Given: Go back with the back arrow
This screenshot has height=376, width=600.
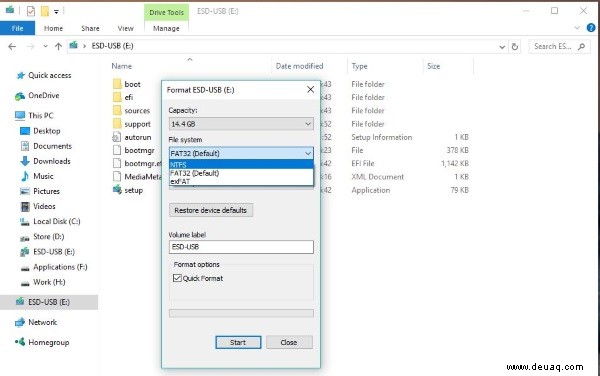Looking at the screenshot, I should [x=12, y=47].
